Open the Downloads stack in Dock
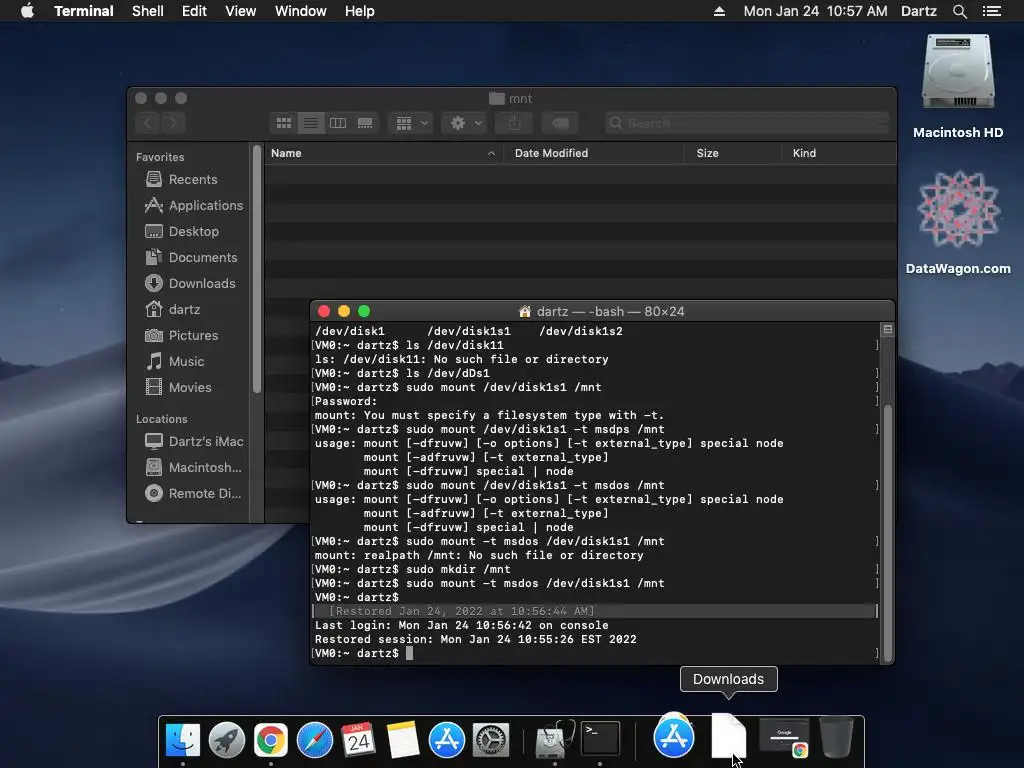 (x=729, y=736)
